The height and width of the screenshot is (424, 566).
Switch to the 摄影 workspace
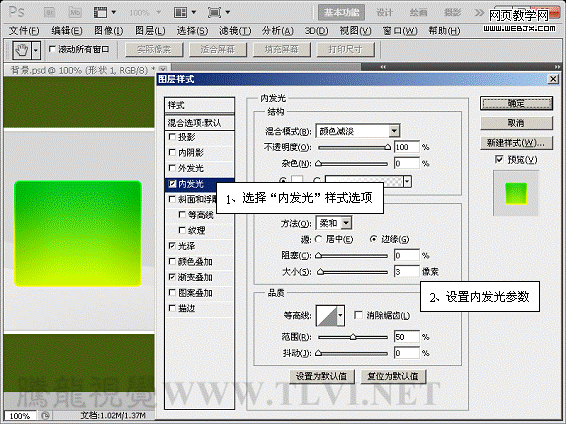point(452,13)
